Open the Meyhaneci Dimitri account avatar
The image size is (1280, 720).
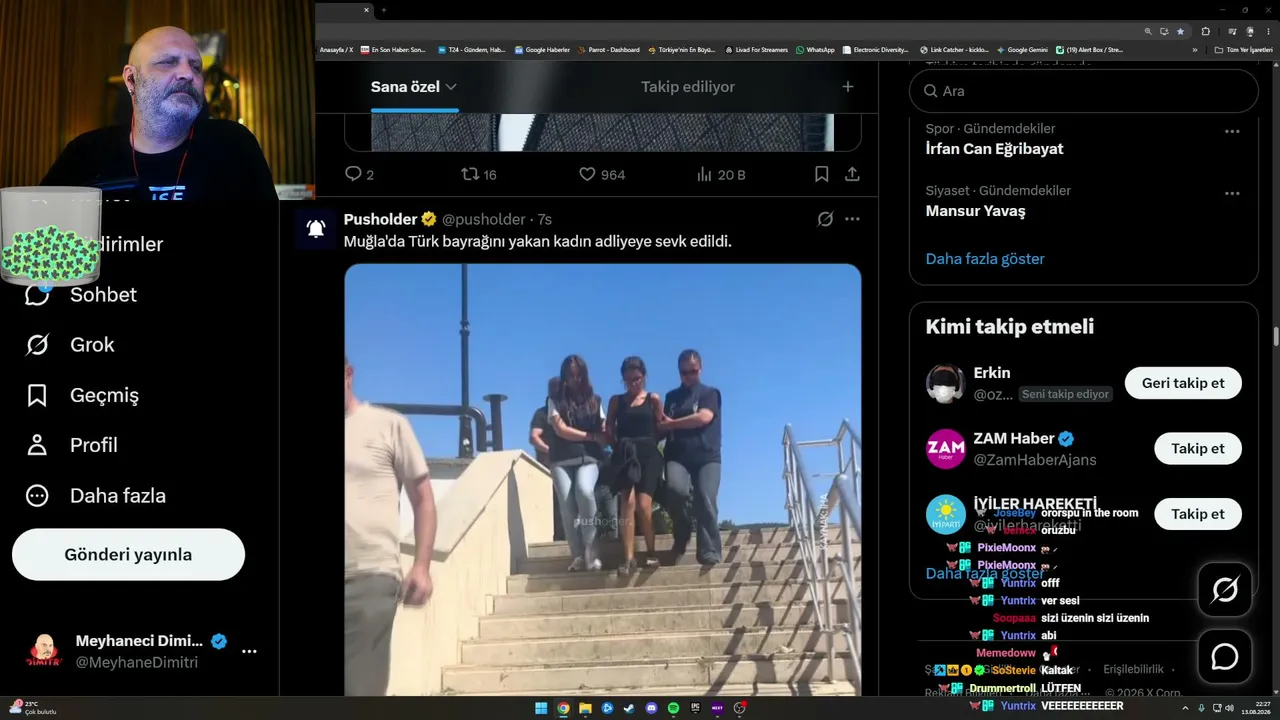tap(43, 651)
